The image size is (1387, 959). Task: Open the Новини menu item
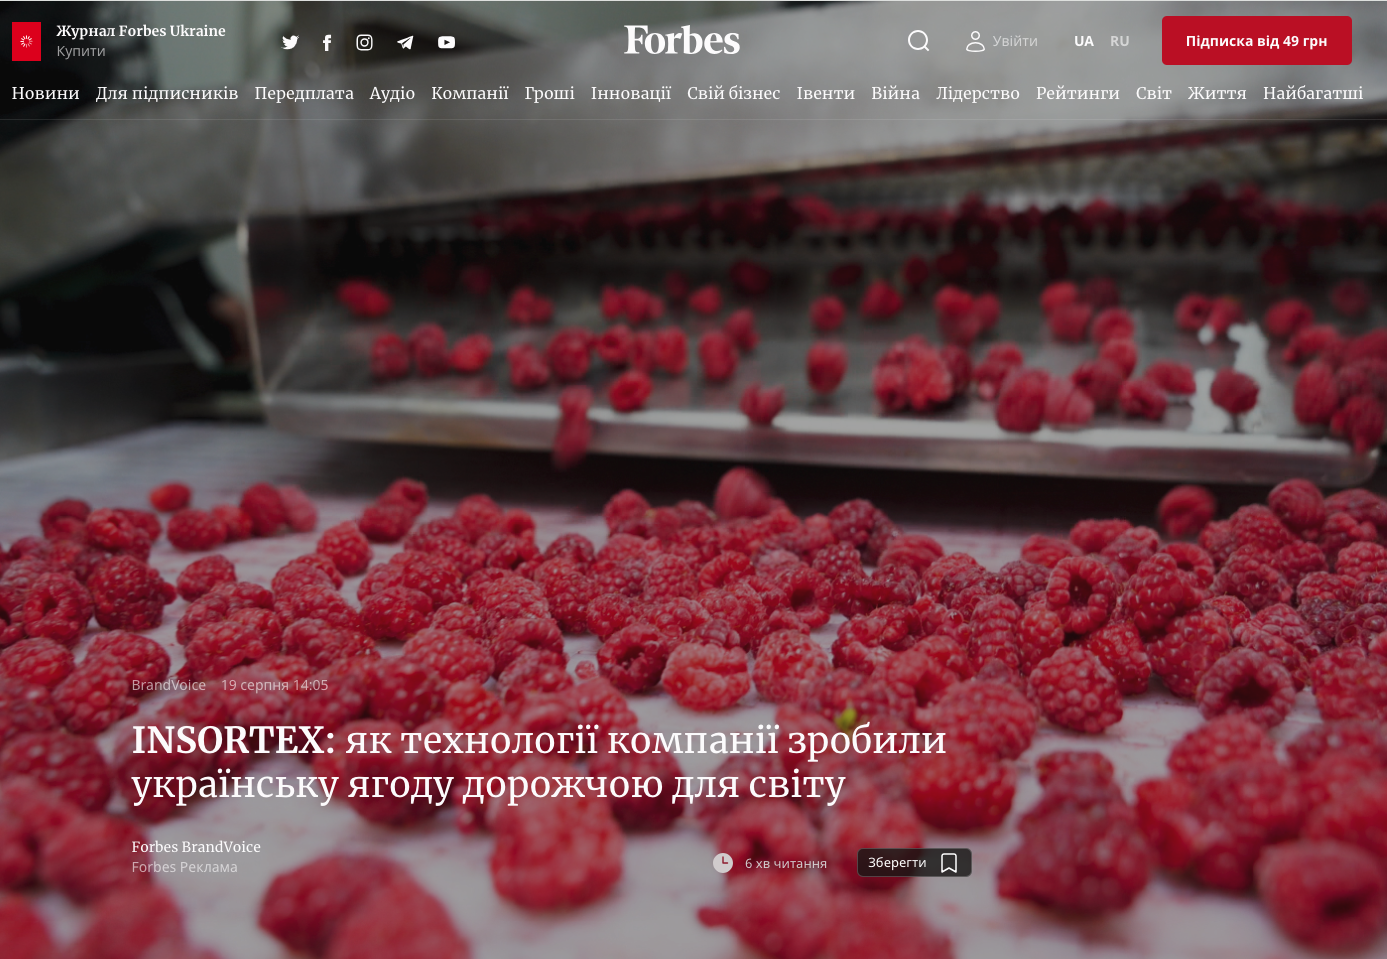click(x=46, y=93)
